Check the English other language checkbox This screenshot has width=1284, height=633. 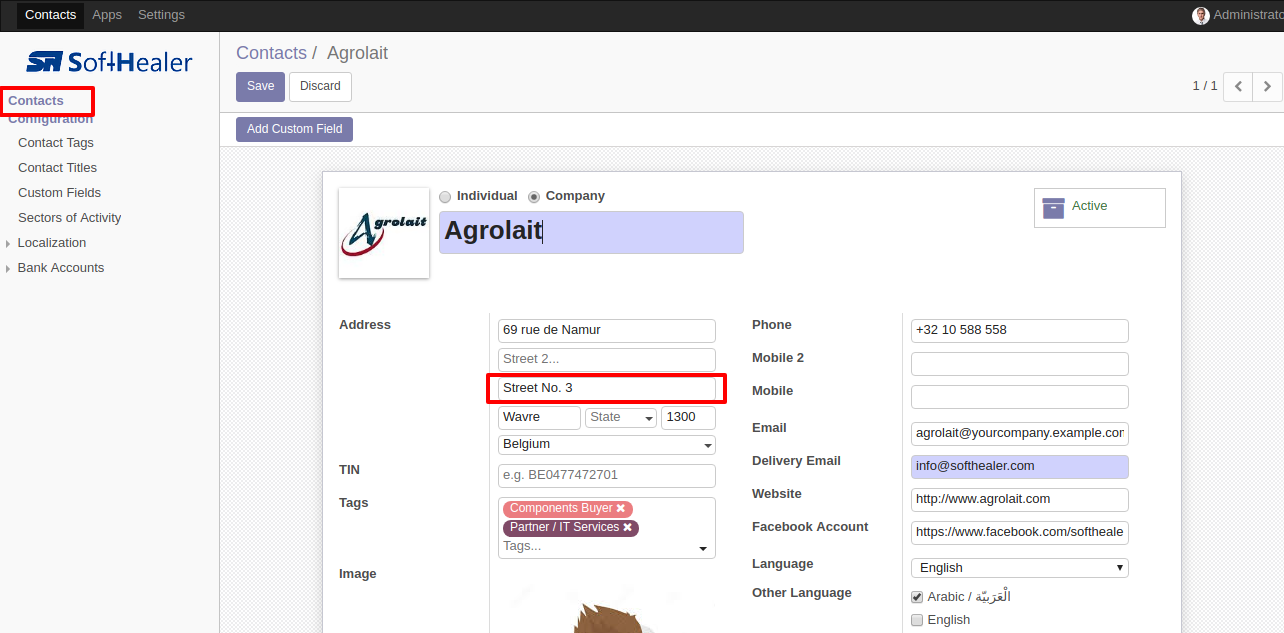917,620
